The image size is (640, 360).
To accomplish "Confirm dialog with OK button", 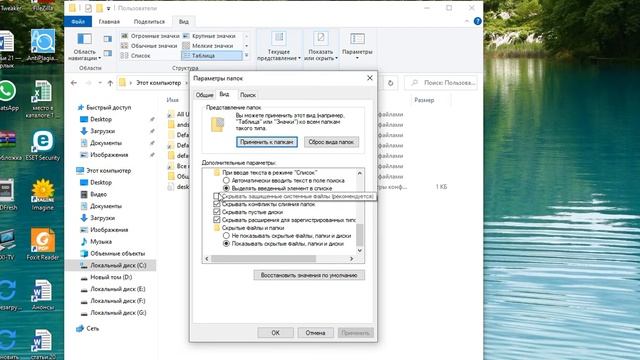I will click(276, 333).
